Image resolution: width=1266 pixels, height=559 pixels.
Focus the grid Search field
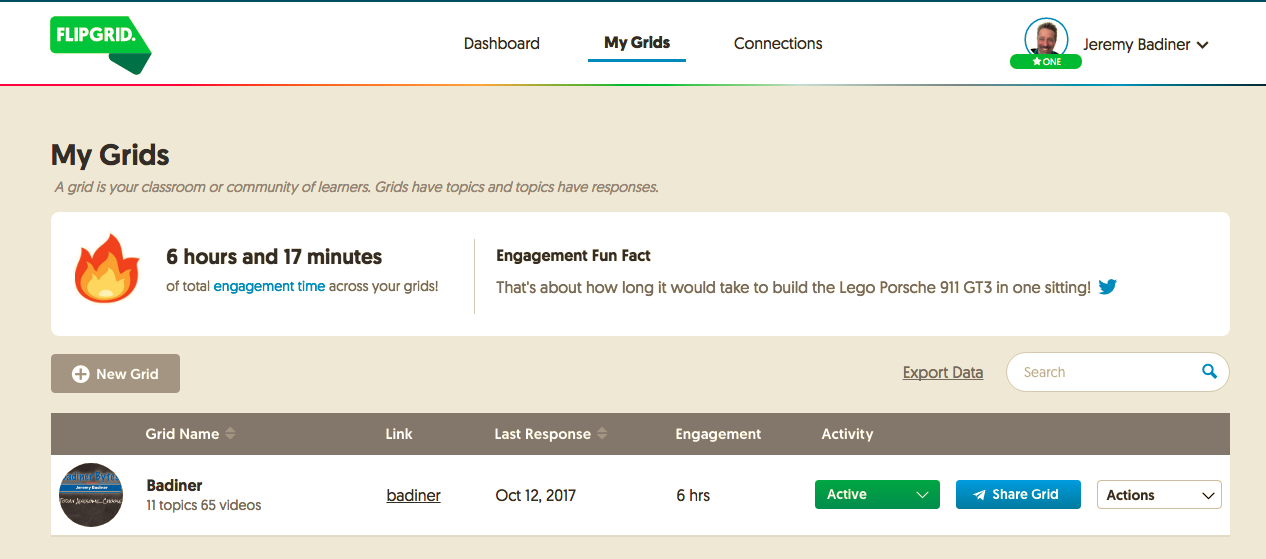tap(1117, 372)
